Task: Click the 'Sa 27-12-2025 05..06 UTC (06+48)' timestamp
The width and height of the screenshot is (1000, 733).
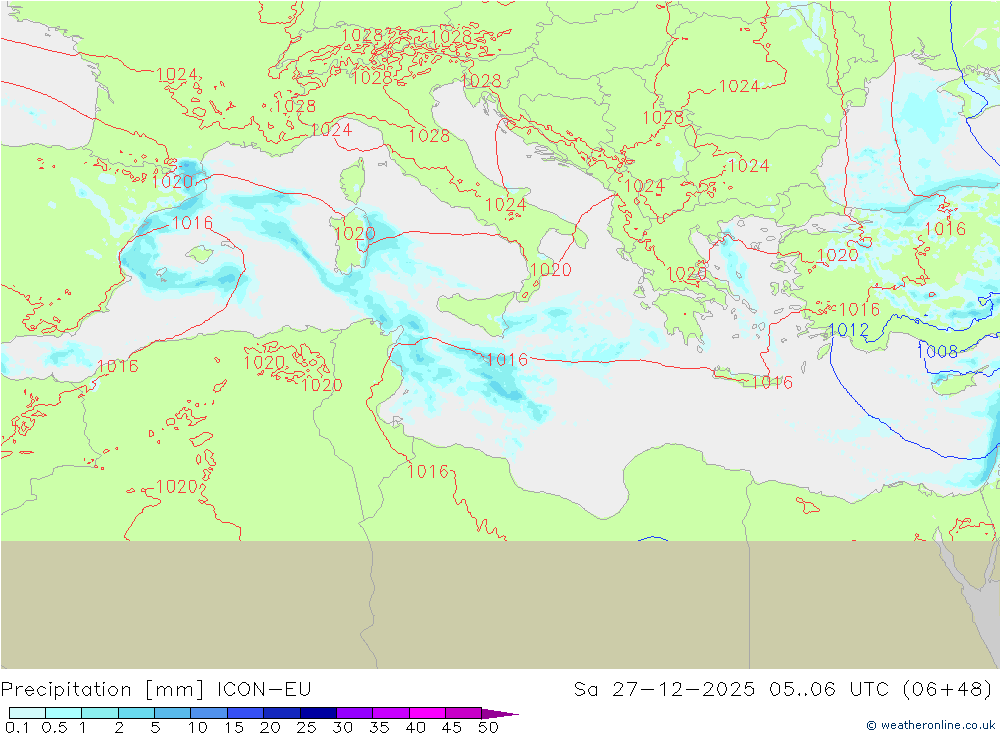Action: tap(783, 690)
